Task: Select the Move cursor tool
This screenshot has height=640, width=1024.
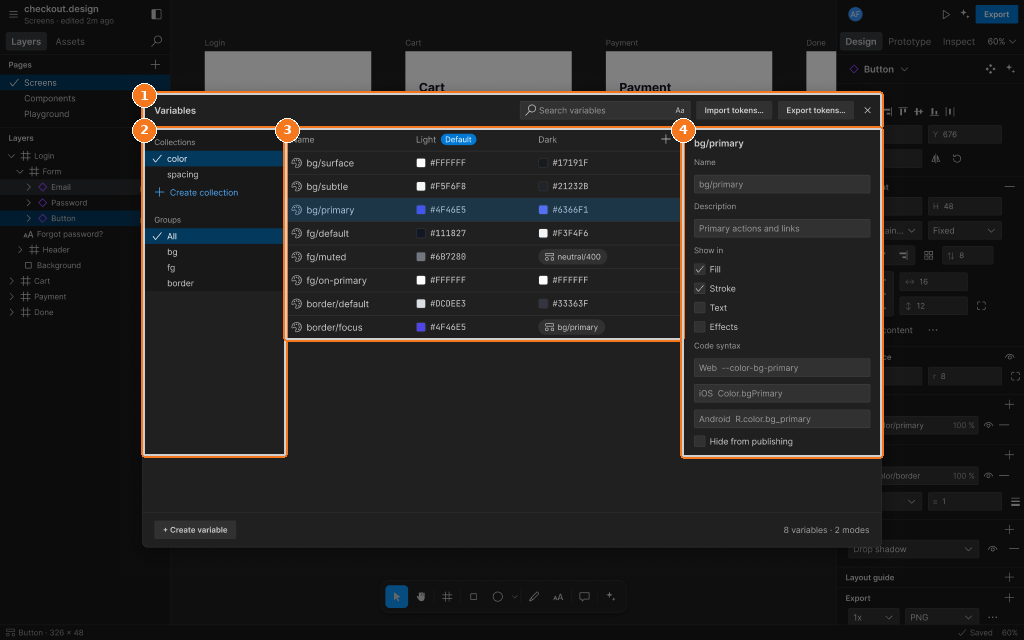Action: (396, 596)
